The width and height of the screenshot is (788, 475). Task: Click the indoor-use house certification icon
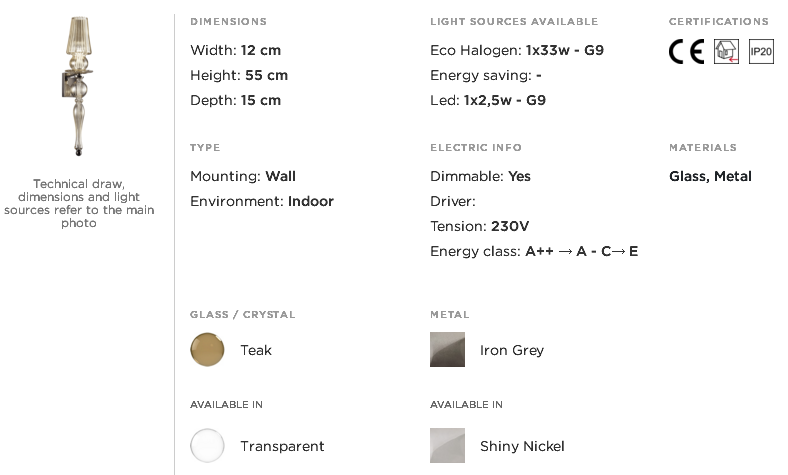click(726, 51)
